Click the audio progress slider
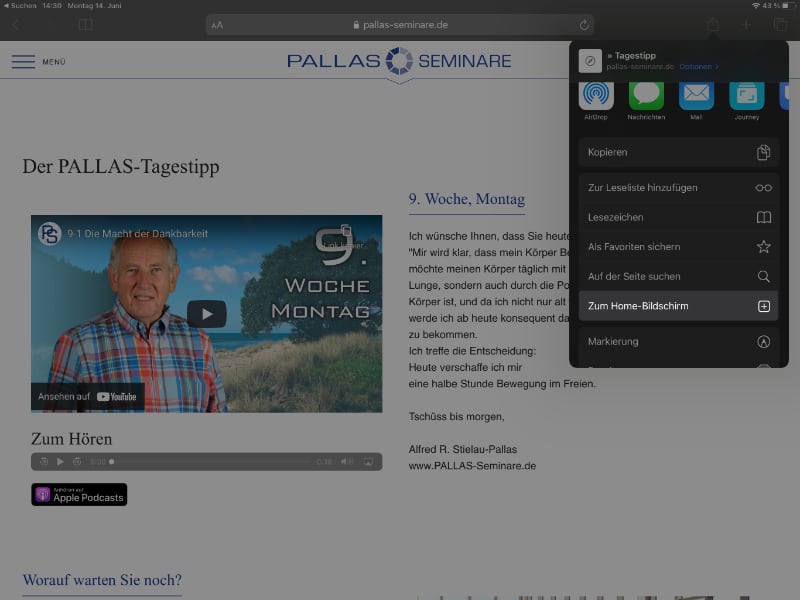Screen dimensions: 800x600 click(211, 462)
